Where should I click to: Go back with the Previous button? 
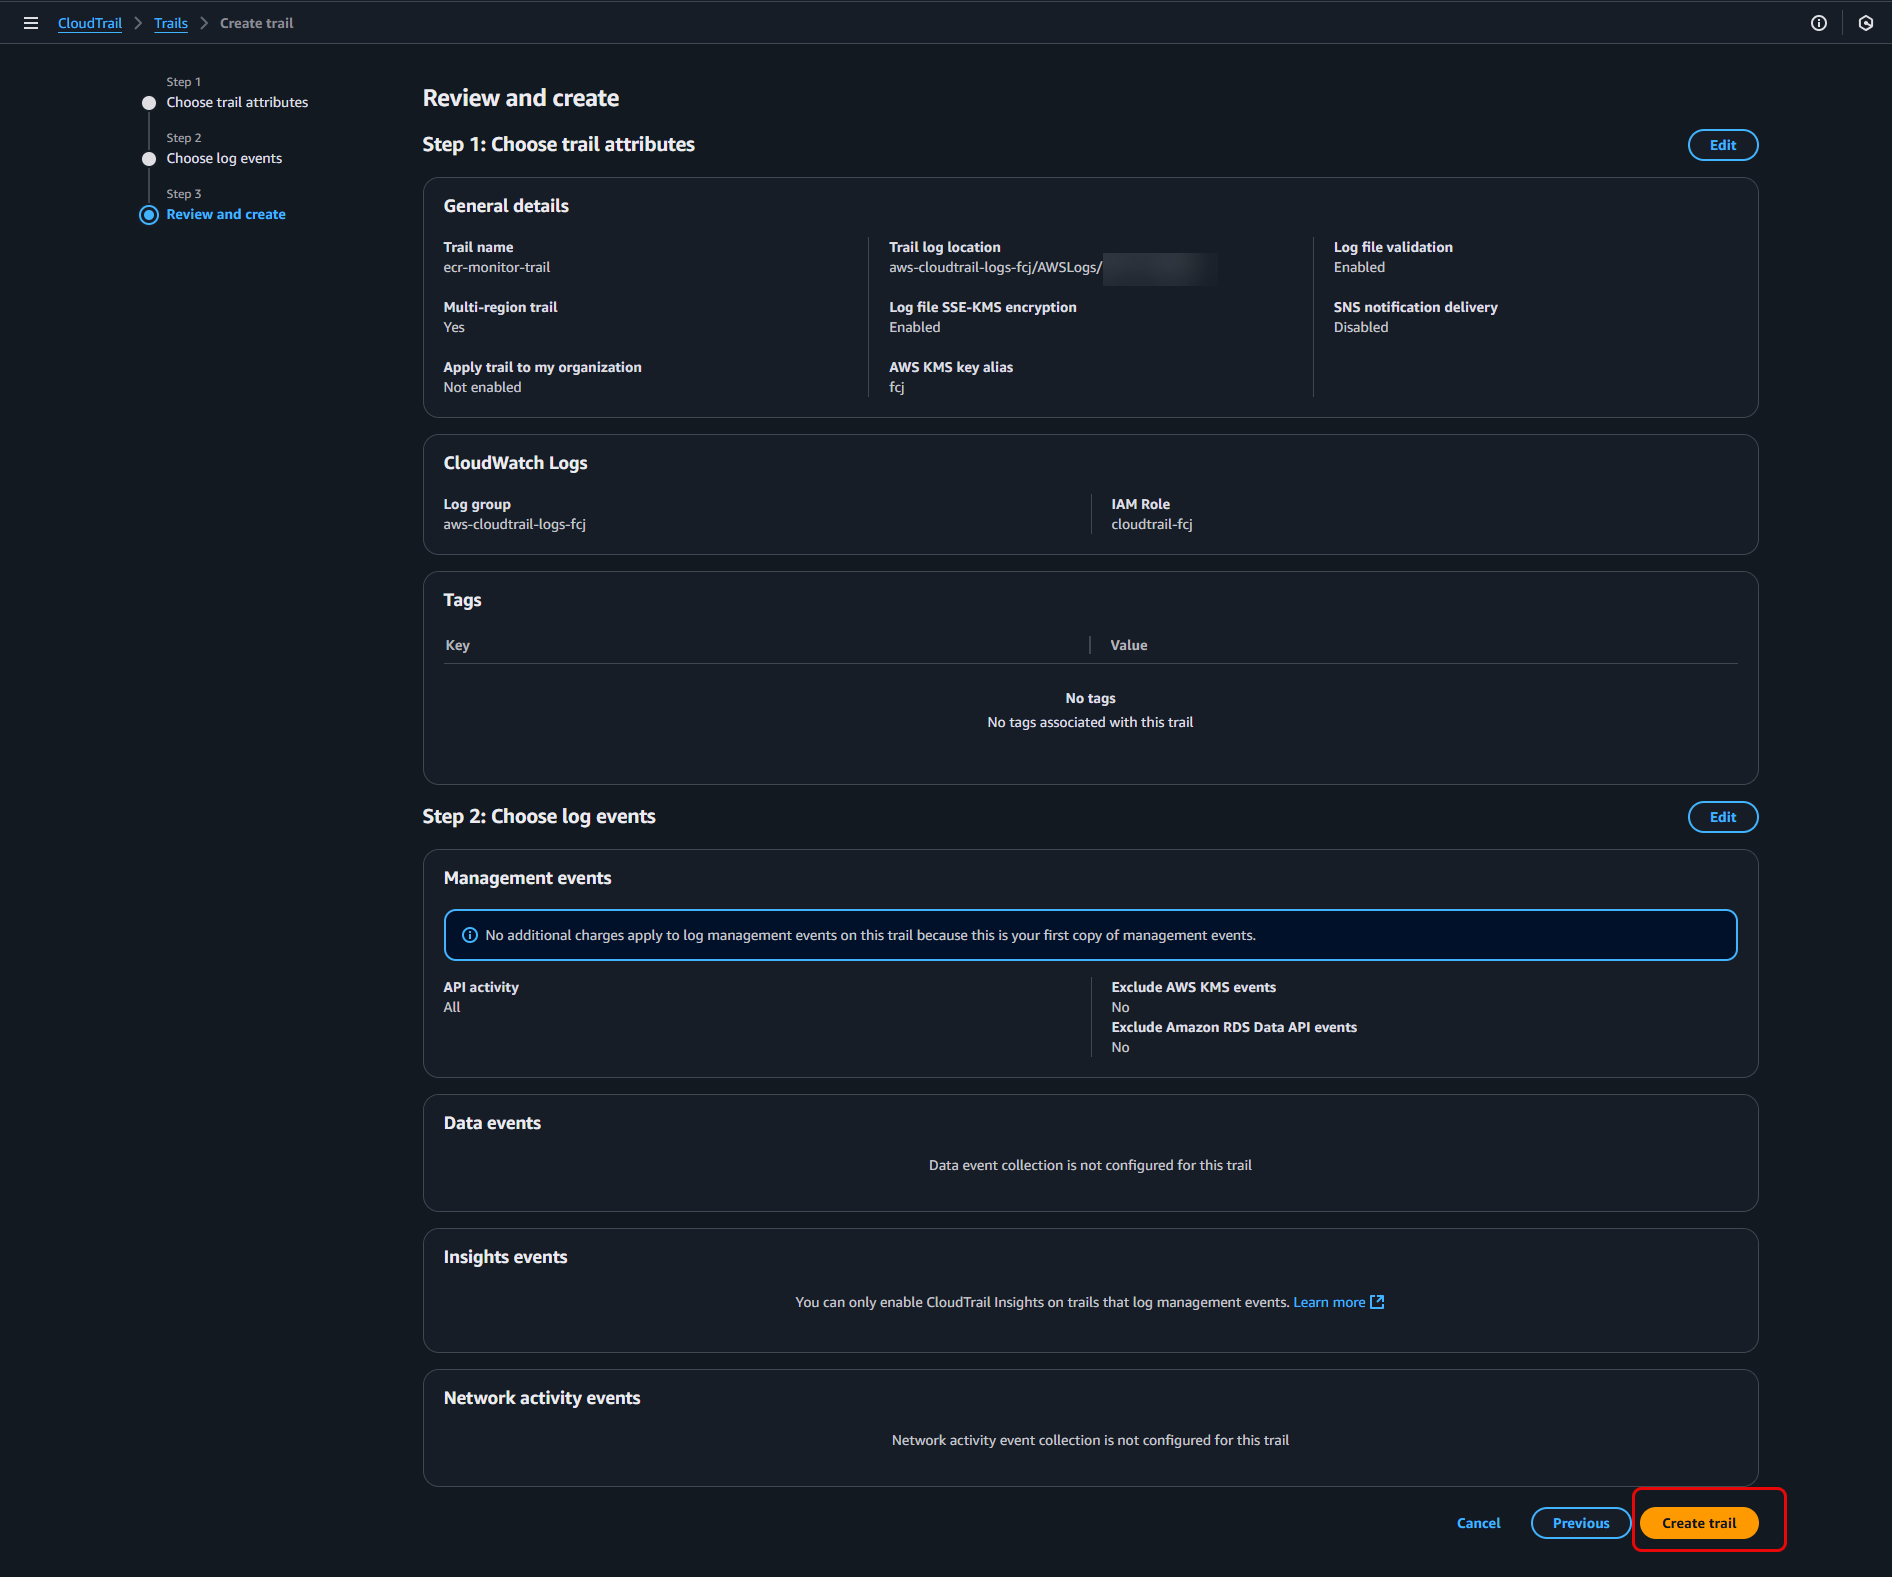1580,1523
